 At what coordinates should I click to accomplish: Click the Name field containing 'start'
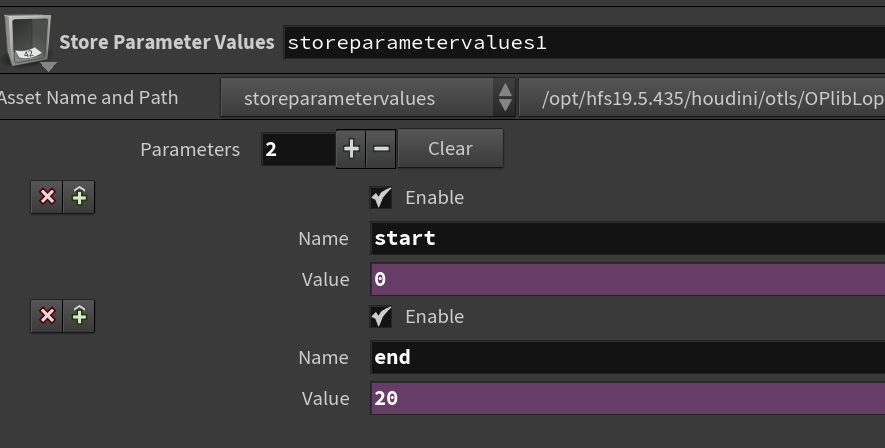[628, 238]
